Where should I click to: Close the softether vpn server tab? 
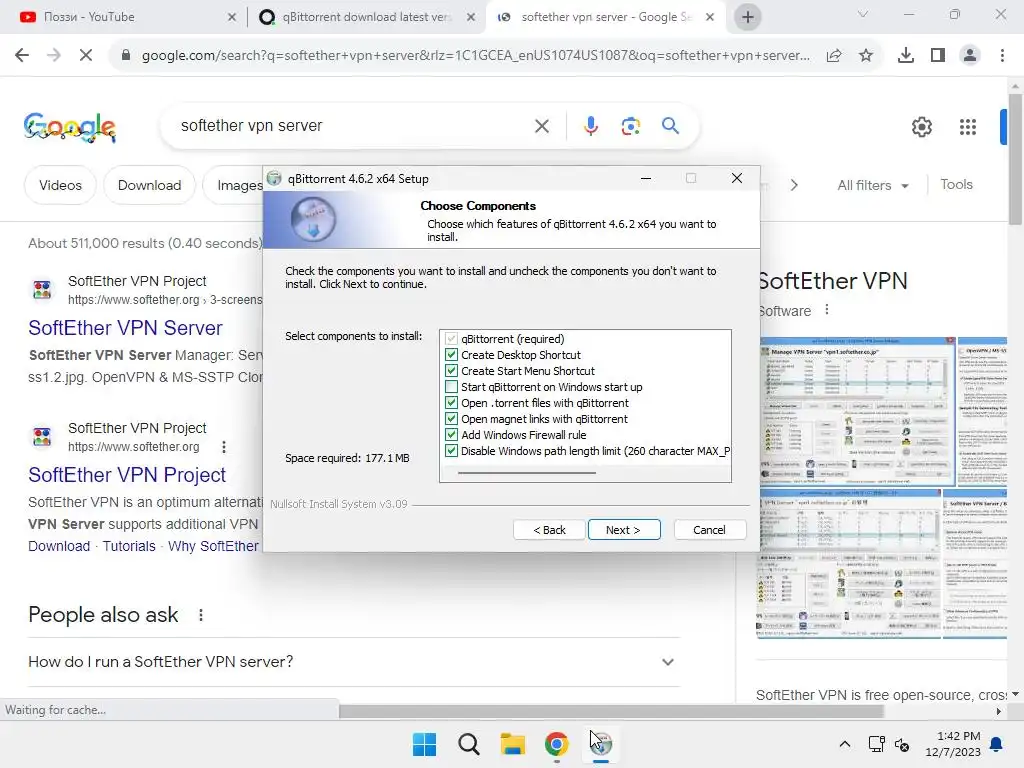pyautogui.click(x=710, y=17)
